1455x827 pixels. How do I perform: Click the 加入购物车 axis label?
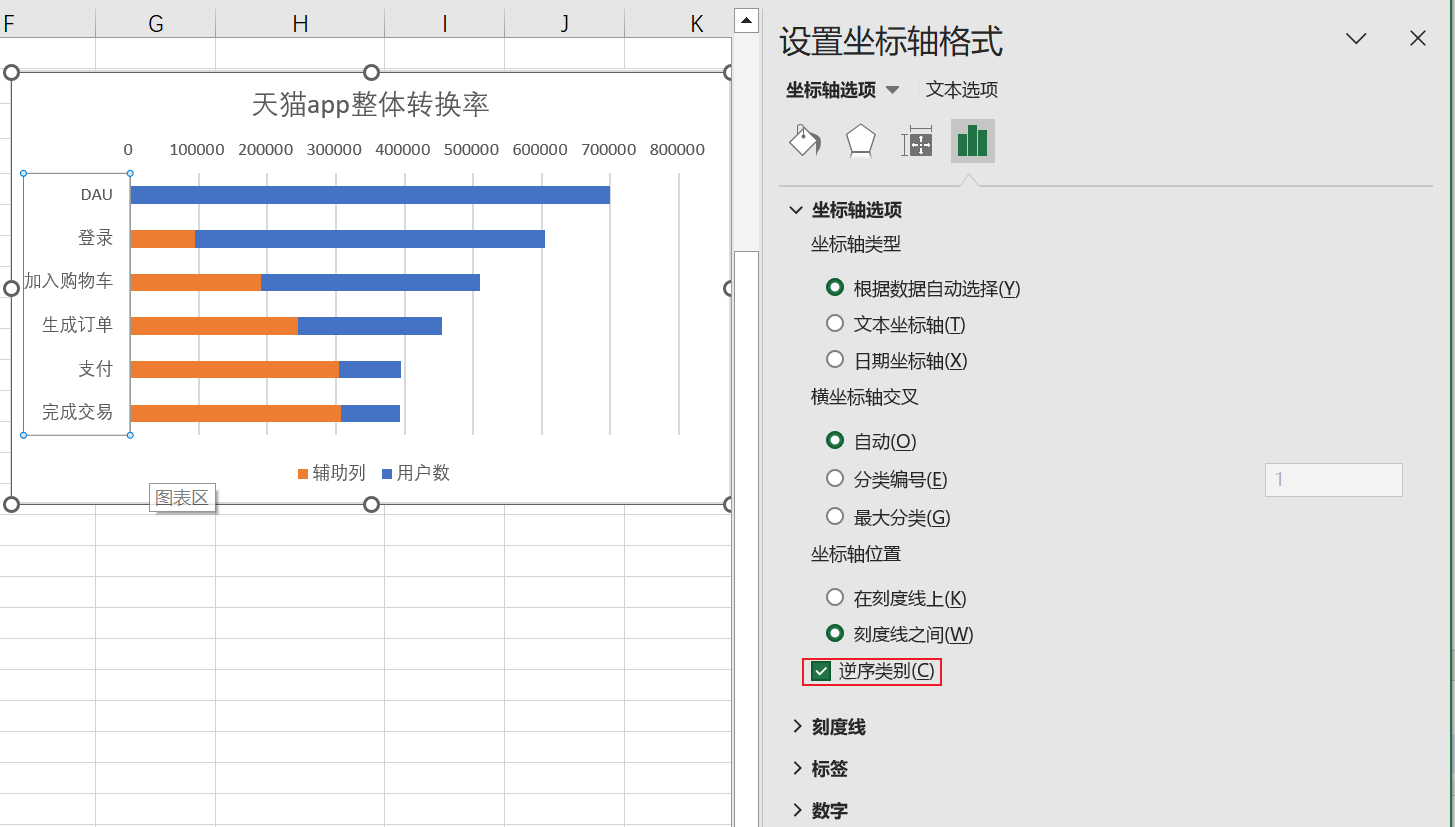tap(68, 281)
